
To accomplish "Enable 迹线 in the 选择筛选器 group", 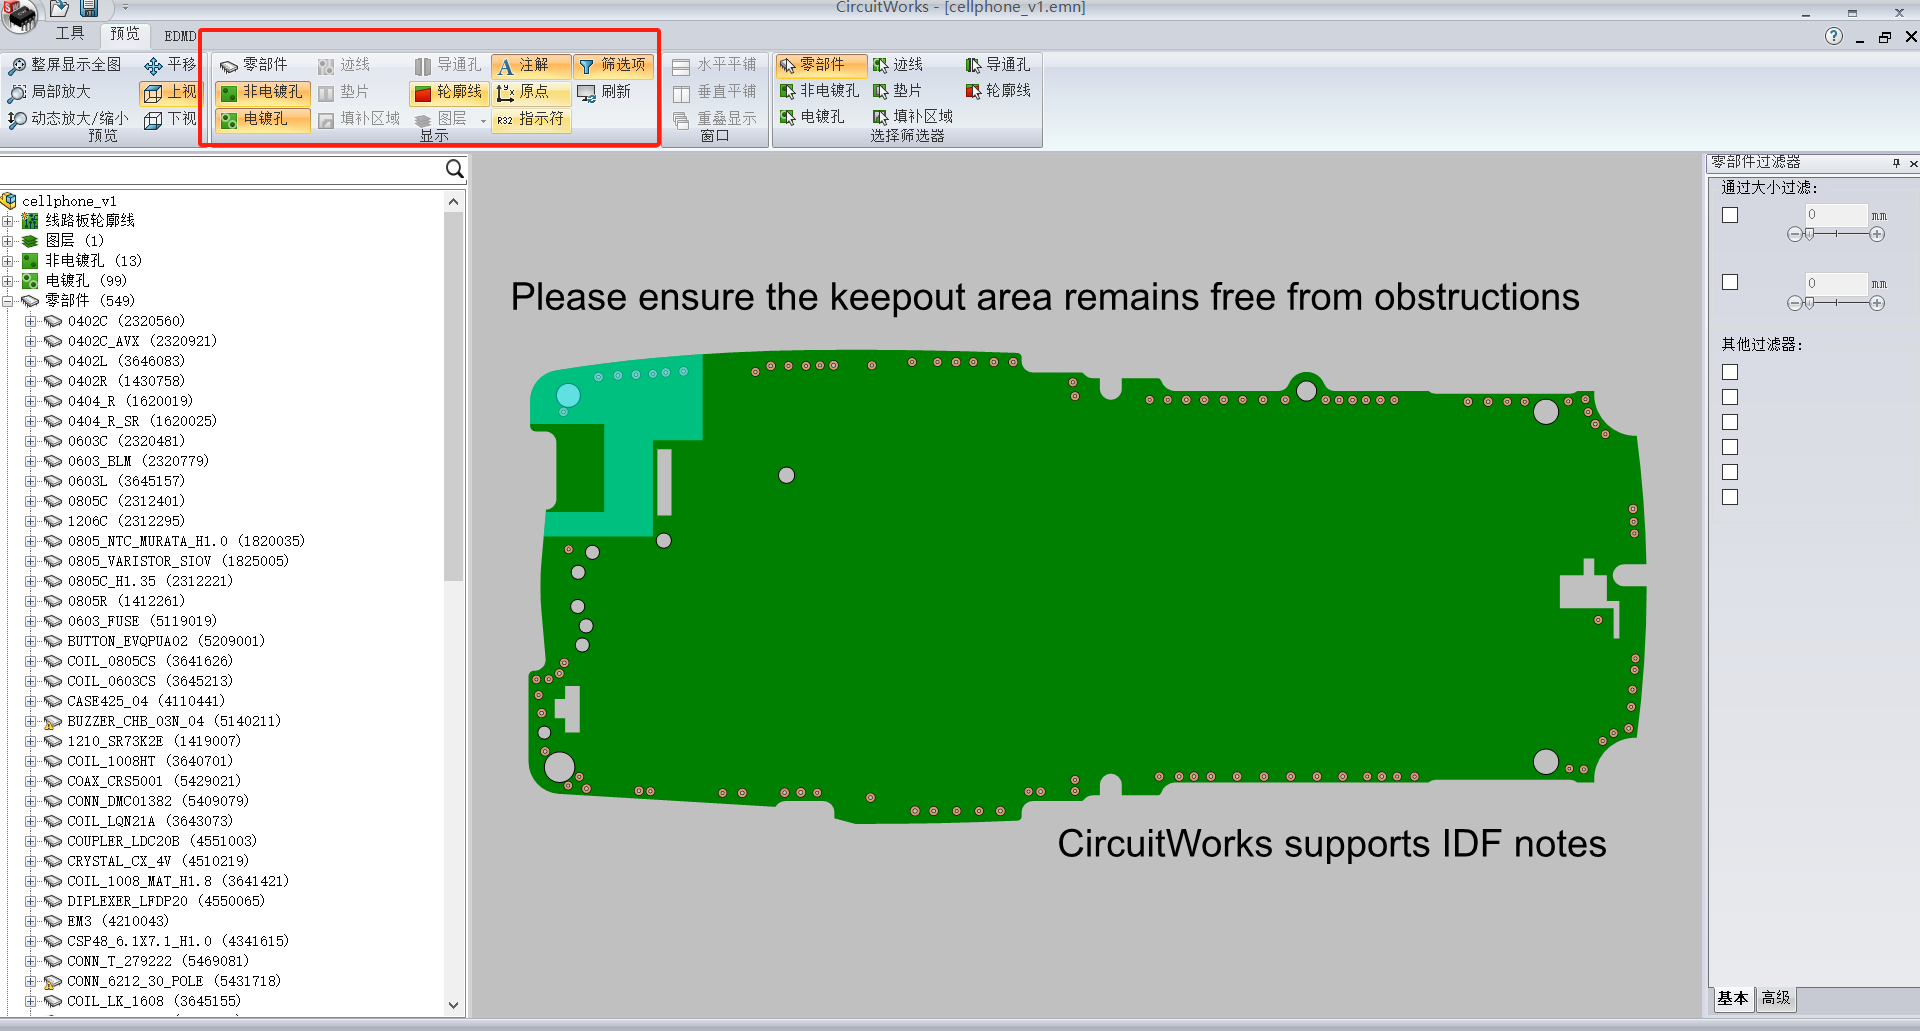I will click(898, 65).
